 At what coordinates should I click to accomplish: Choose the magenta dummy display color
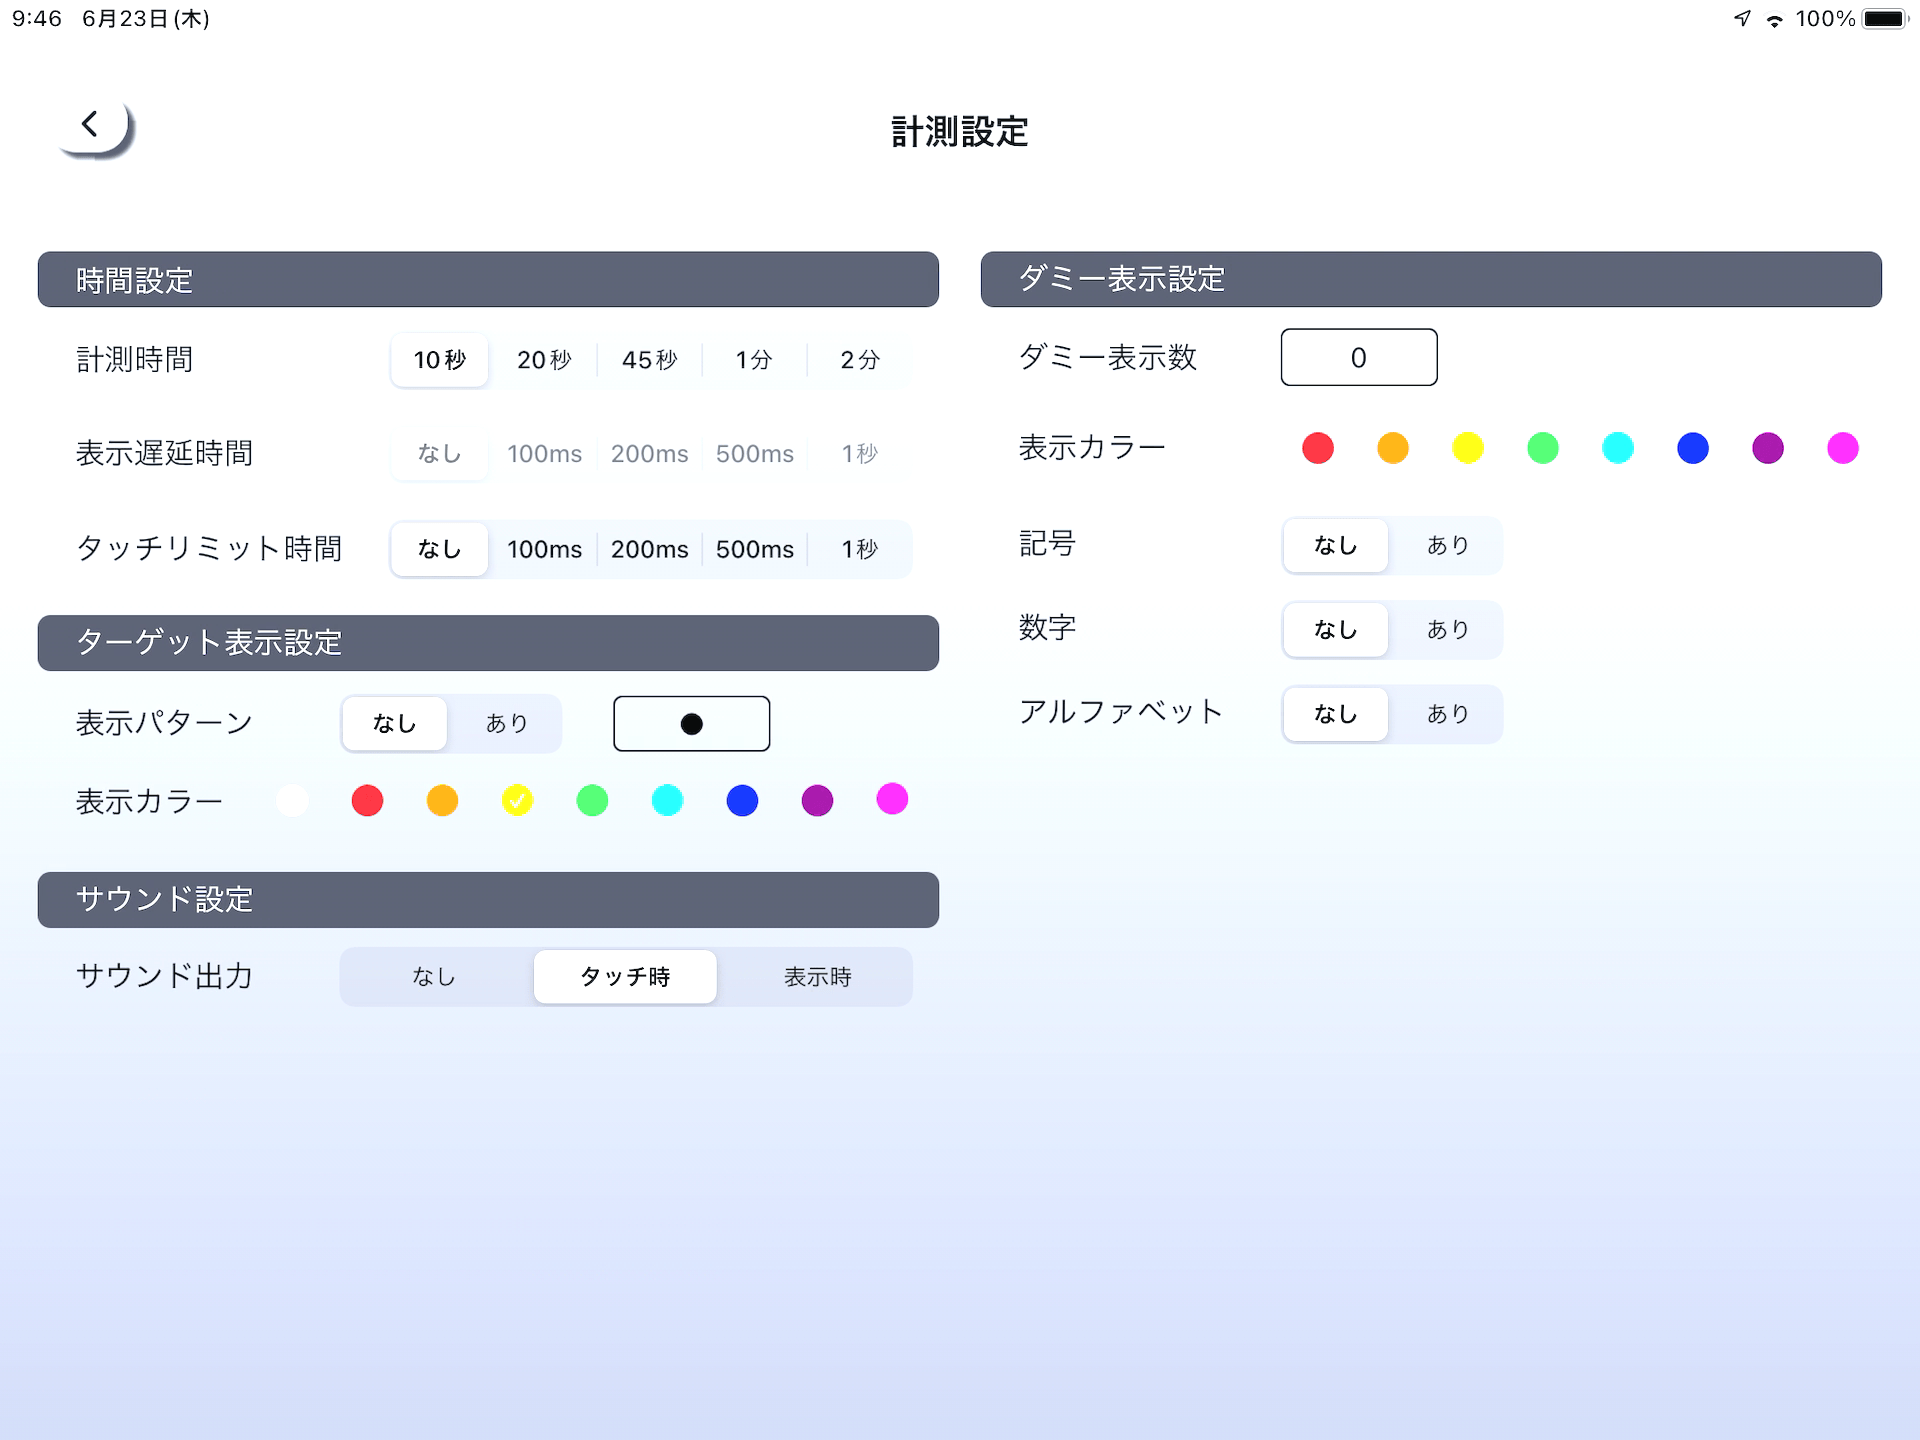click(1842, 448)
